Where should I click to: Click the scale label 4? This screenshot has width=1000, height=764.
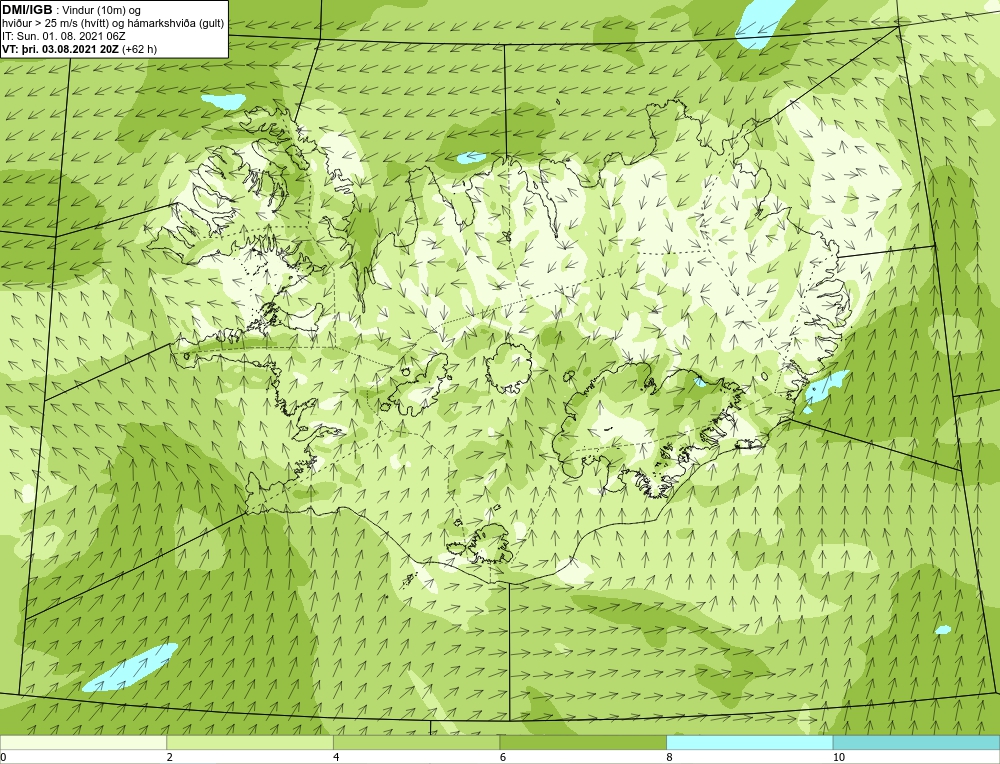pos(336,757)
